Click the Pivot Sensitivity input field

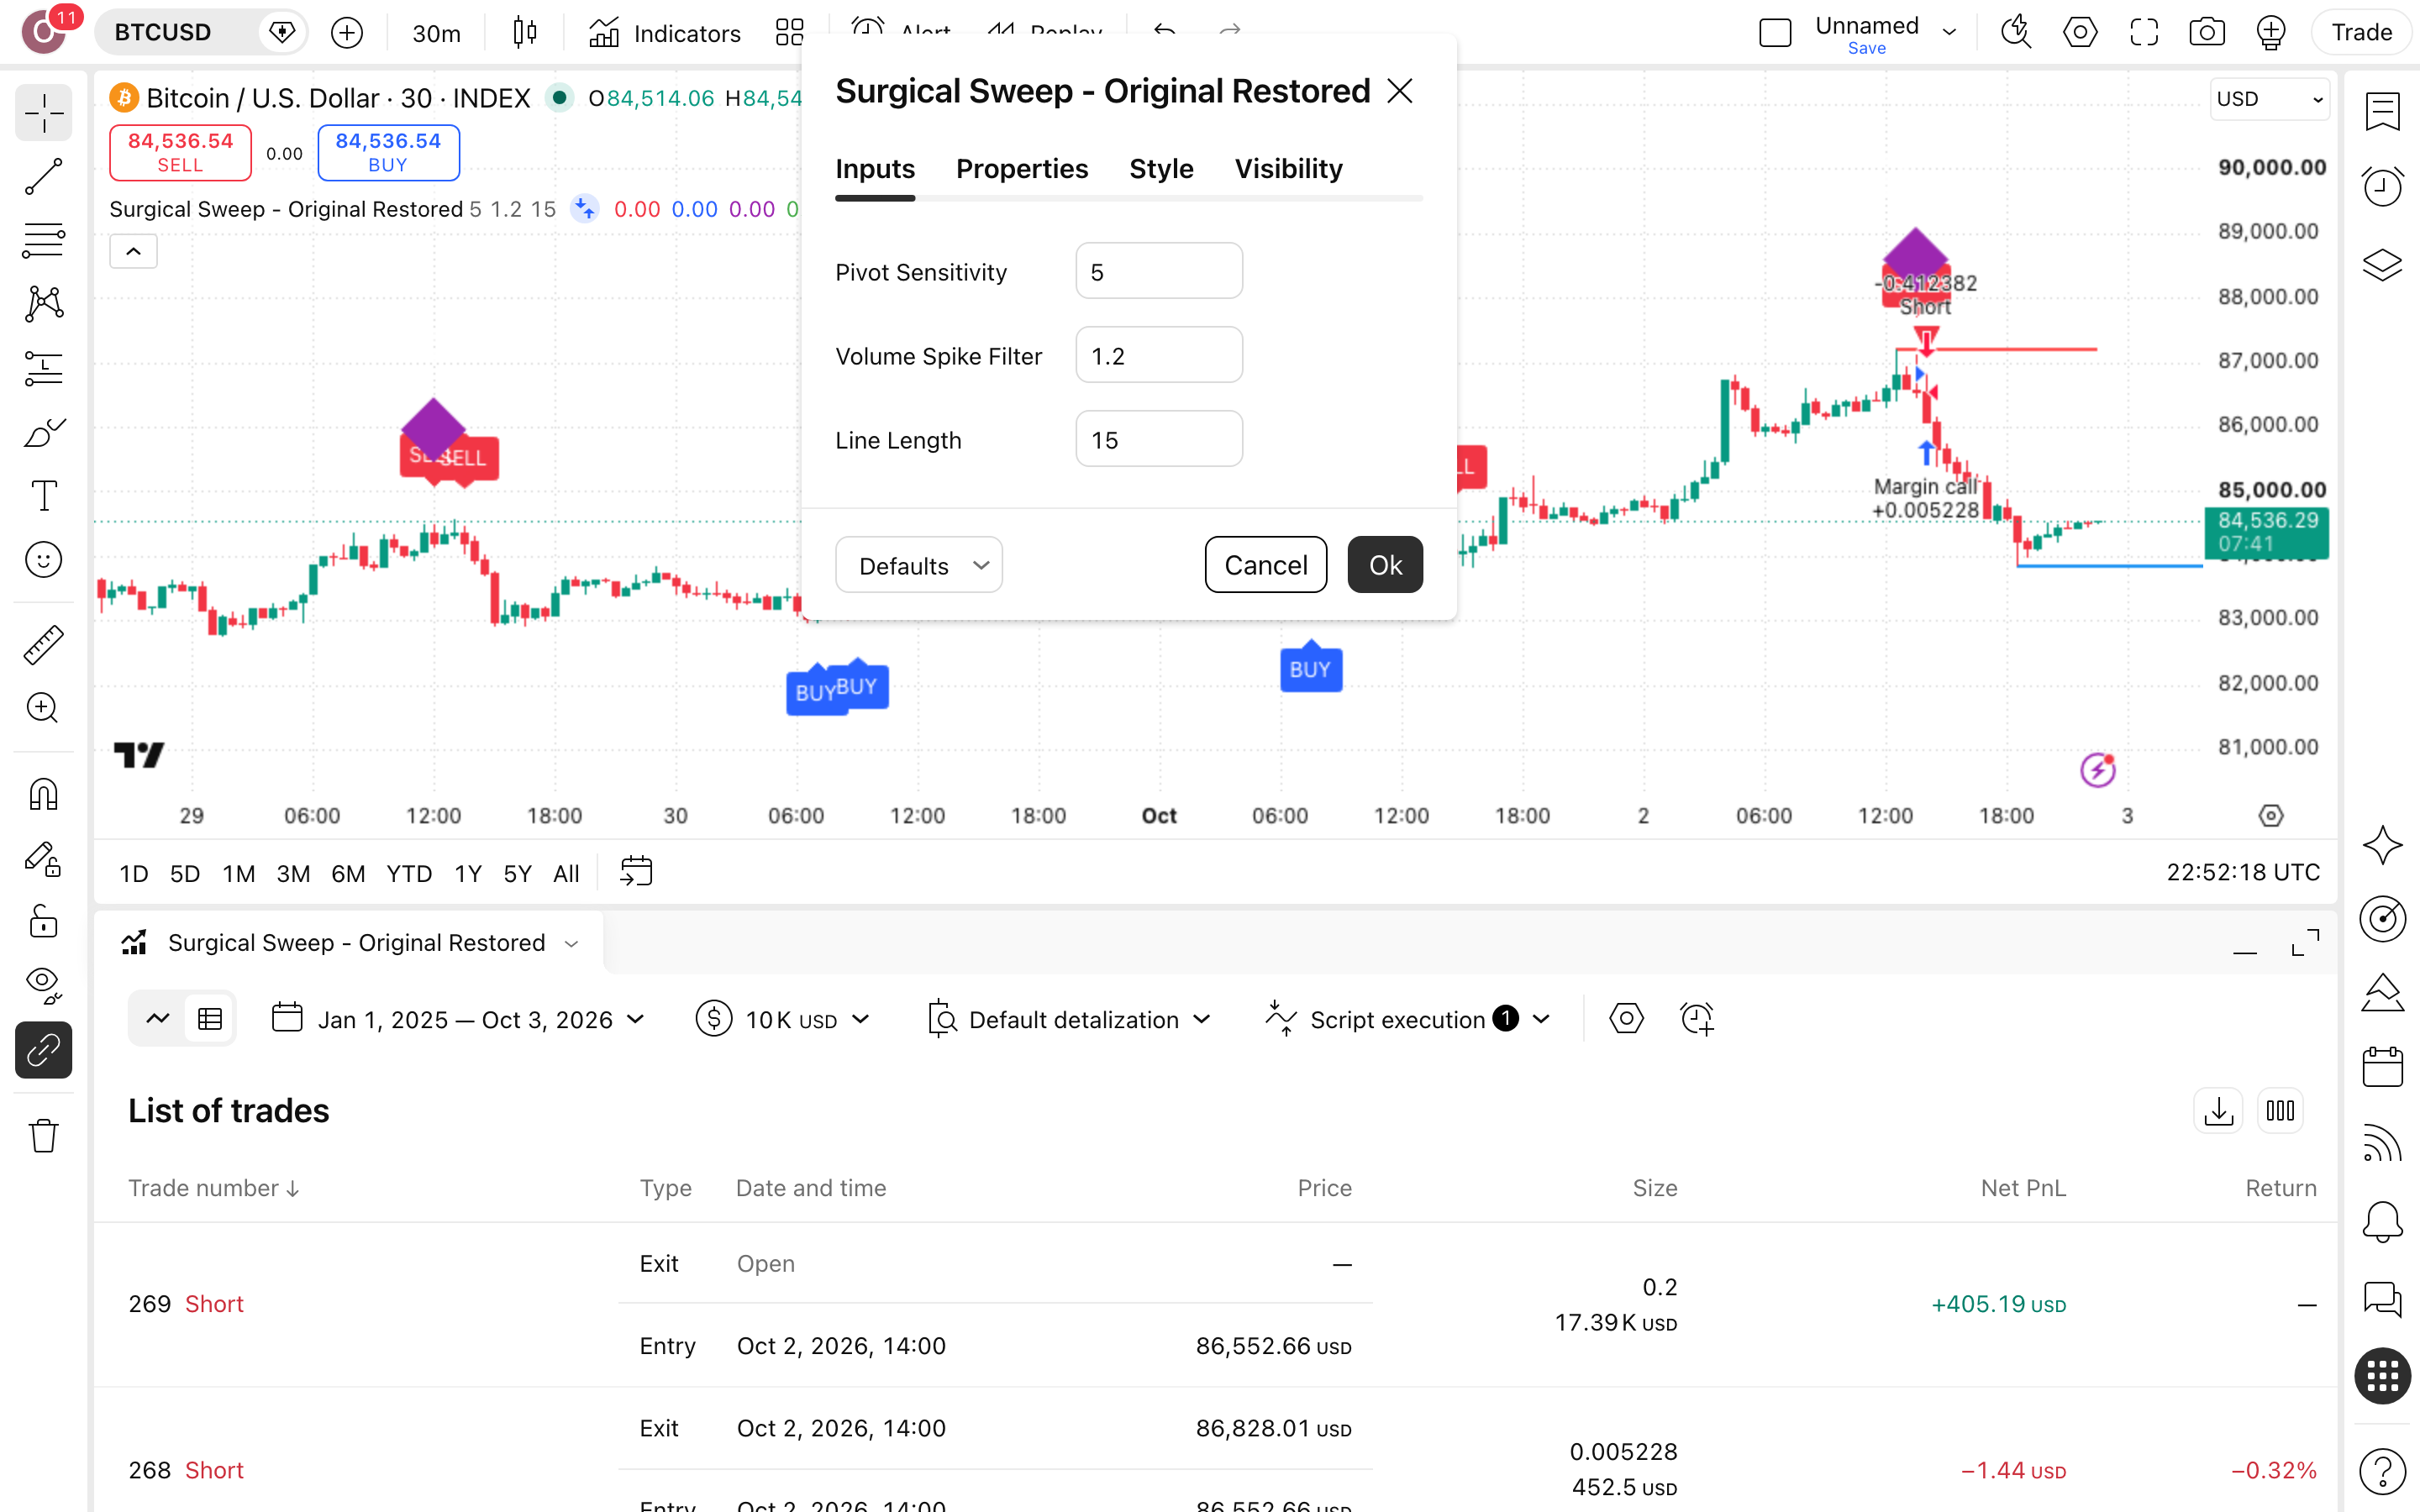(1159, 271)
